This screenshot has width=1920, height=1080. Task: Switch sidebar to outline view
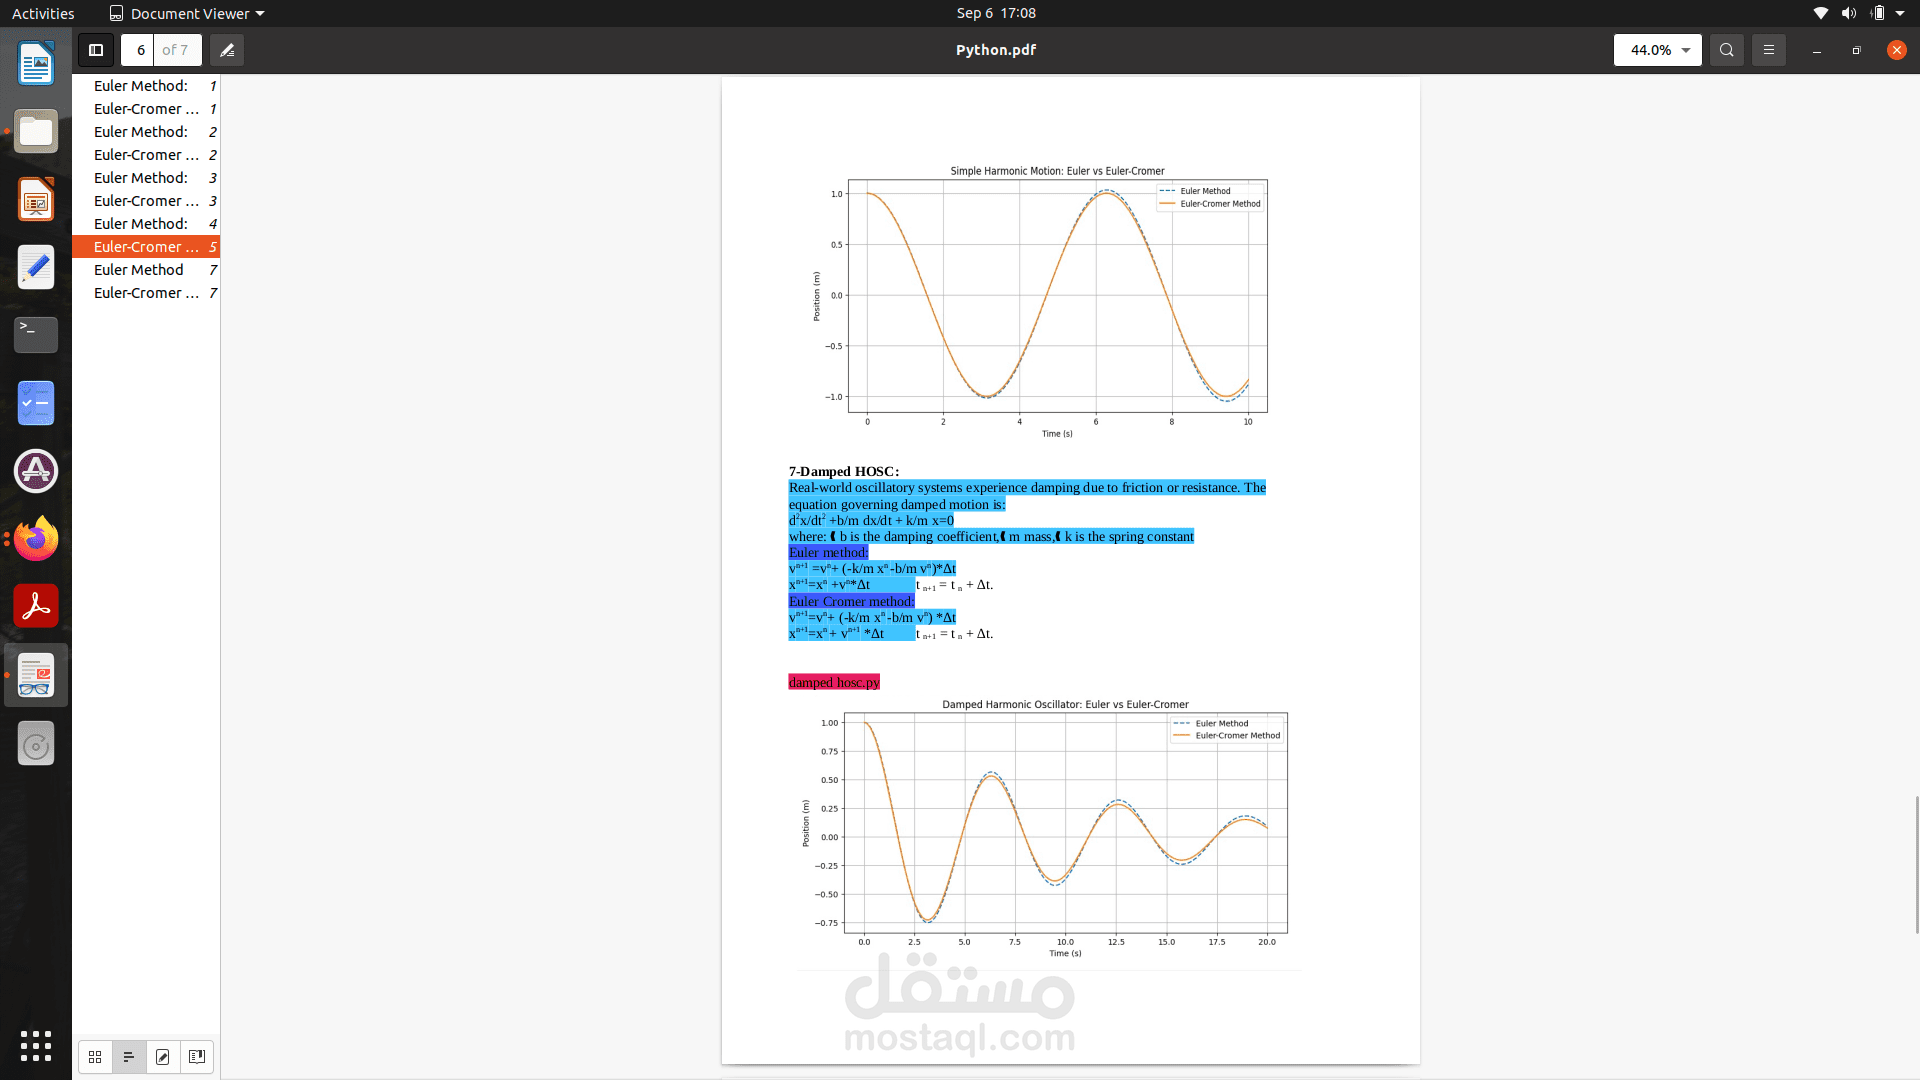click(129, 1057)
